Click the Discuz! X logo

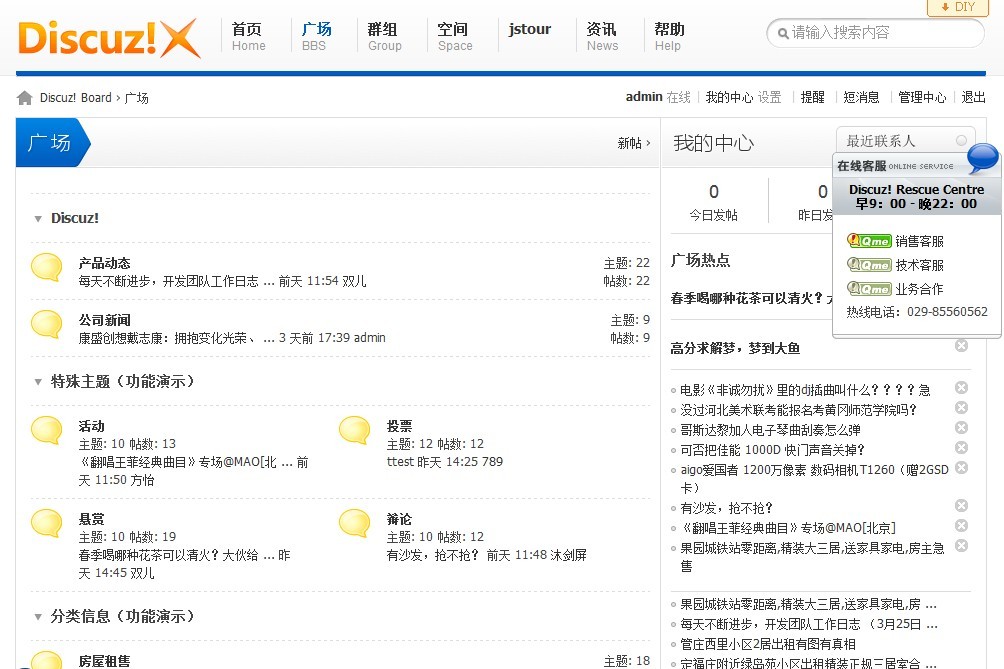pyautogui.click(x=108, y=39)
